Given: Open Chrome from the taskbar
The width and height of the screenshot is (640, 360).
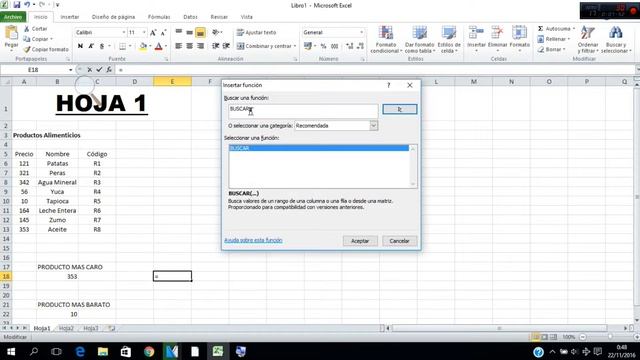Looking at the screenshot, I should pos(149,351).
